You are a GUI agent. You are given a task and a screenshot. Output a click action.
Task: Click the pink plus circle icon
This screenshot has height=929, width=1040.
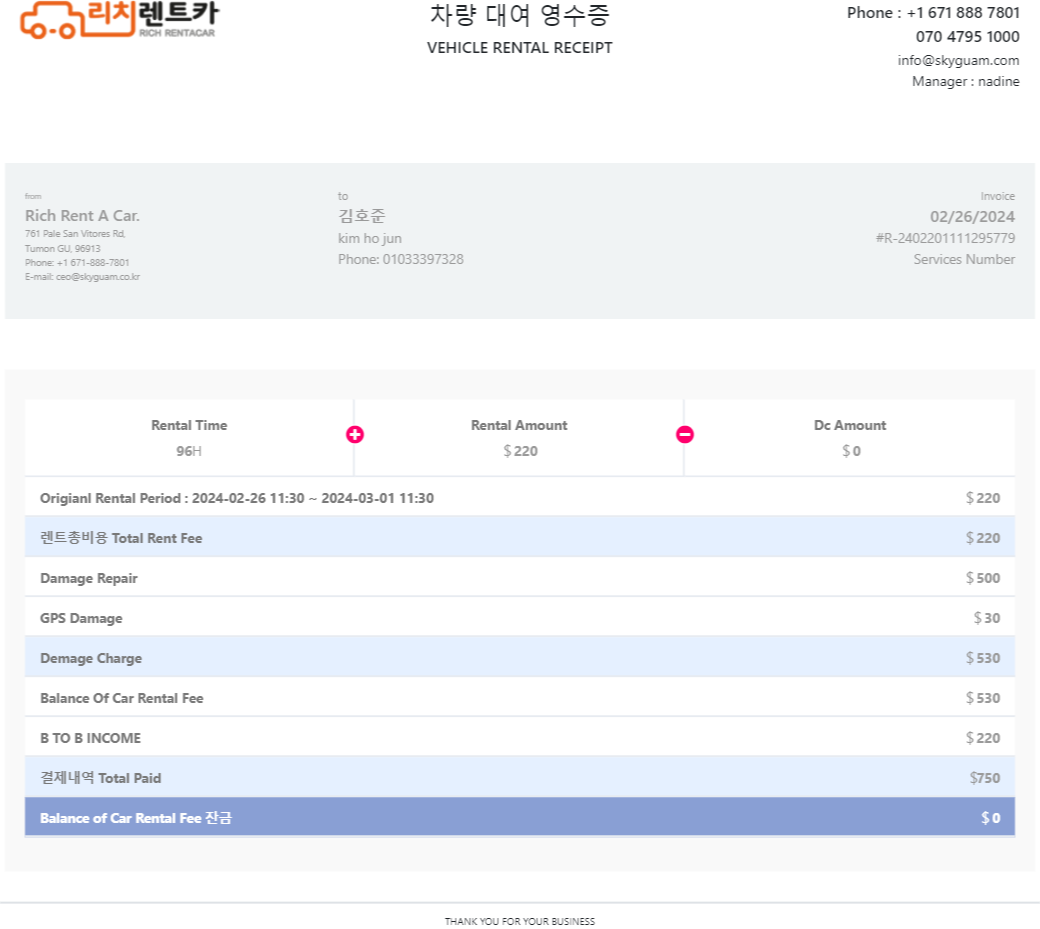pos(355,434)
